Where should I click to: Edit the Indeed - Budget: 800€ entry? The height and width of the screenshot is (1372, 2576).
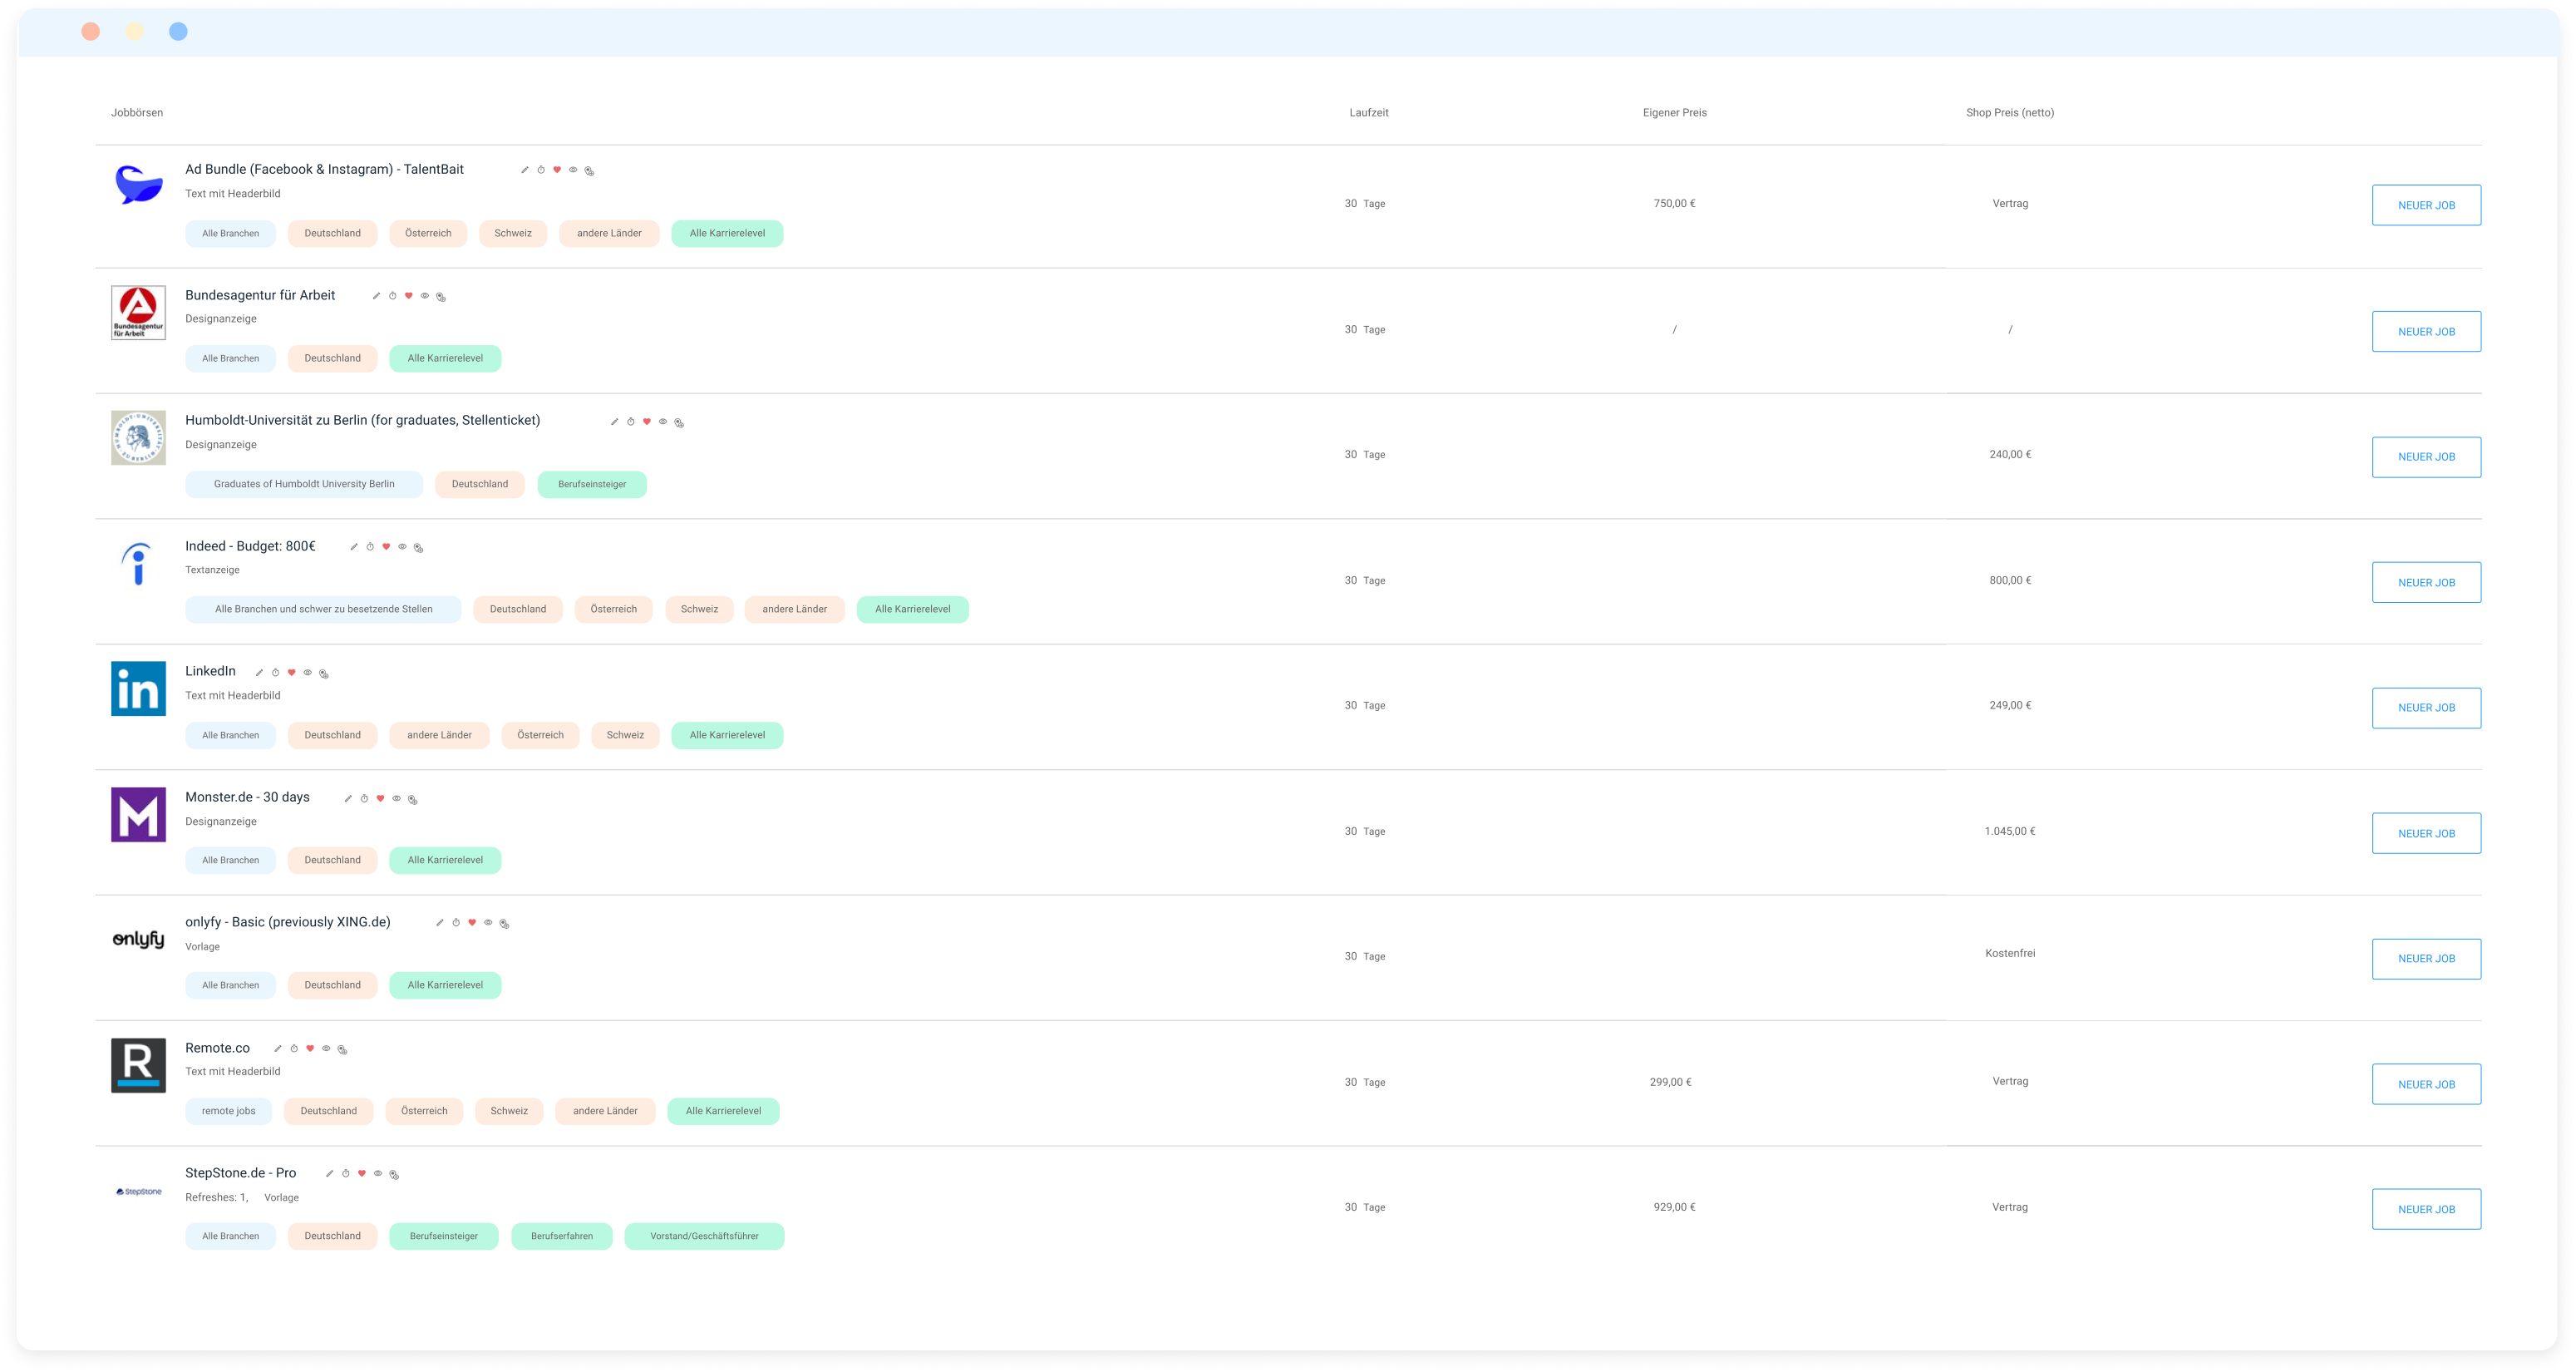pos(354,547)
